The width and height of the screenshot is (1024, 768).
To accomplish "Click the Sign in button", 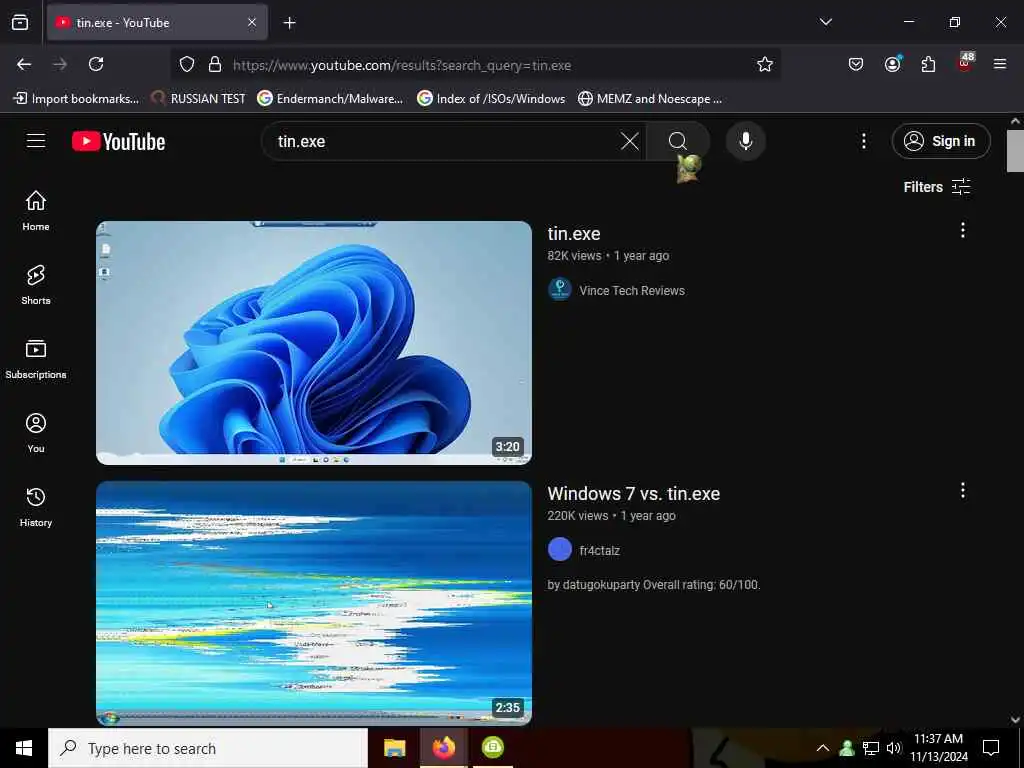I will click(x=941, y=141).
